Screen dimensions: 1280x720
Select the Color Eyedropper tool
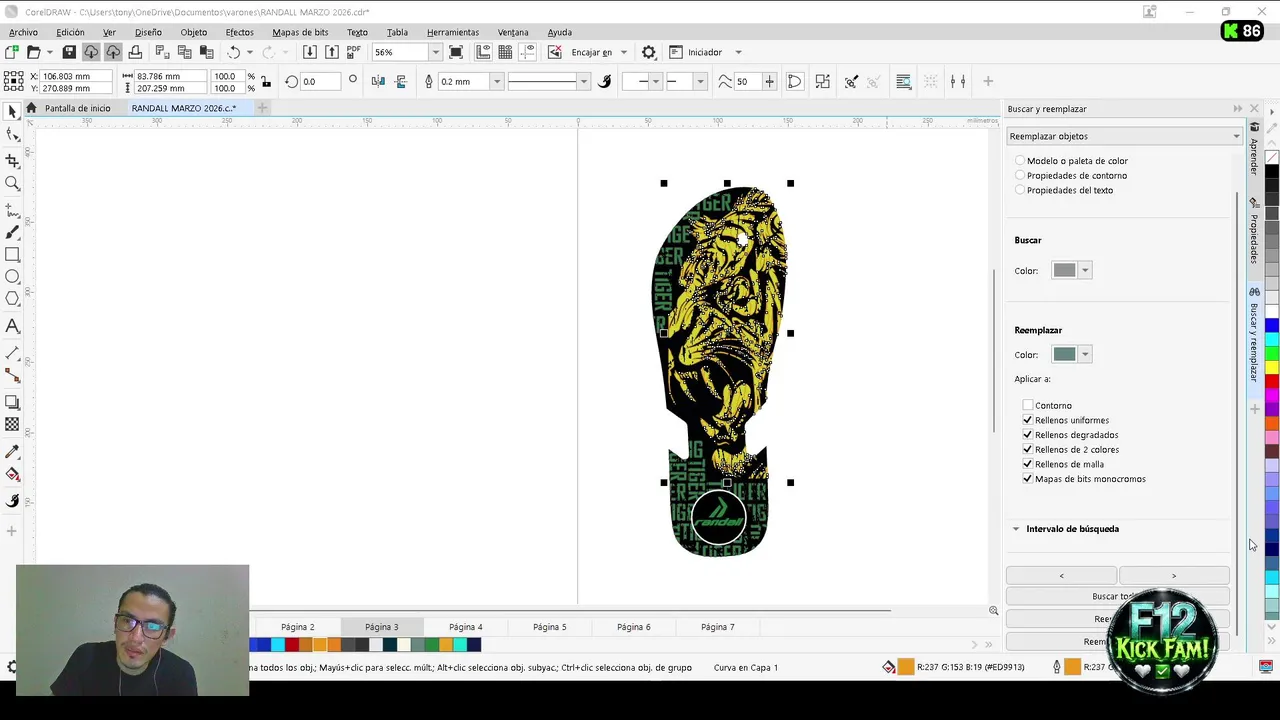tap(12, 452)
